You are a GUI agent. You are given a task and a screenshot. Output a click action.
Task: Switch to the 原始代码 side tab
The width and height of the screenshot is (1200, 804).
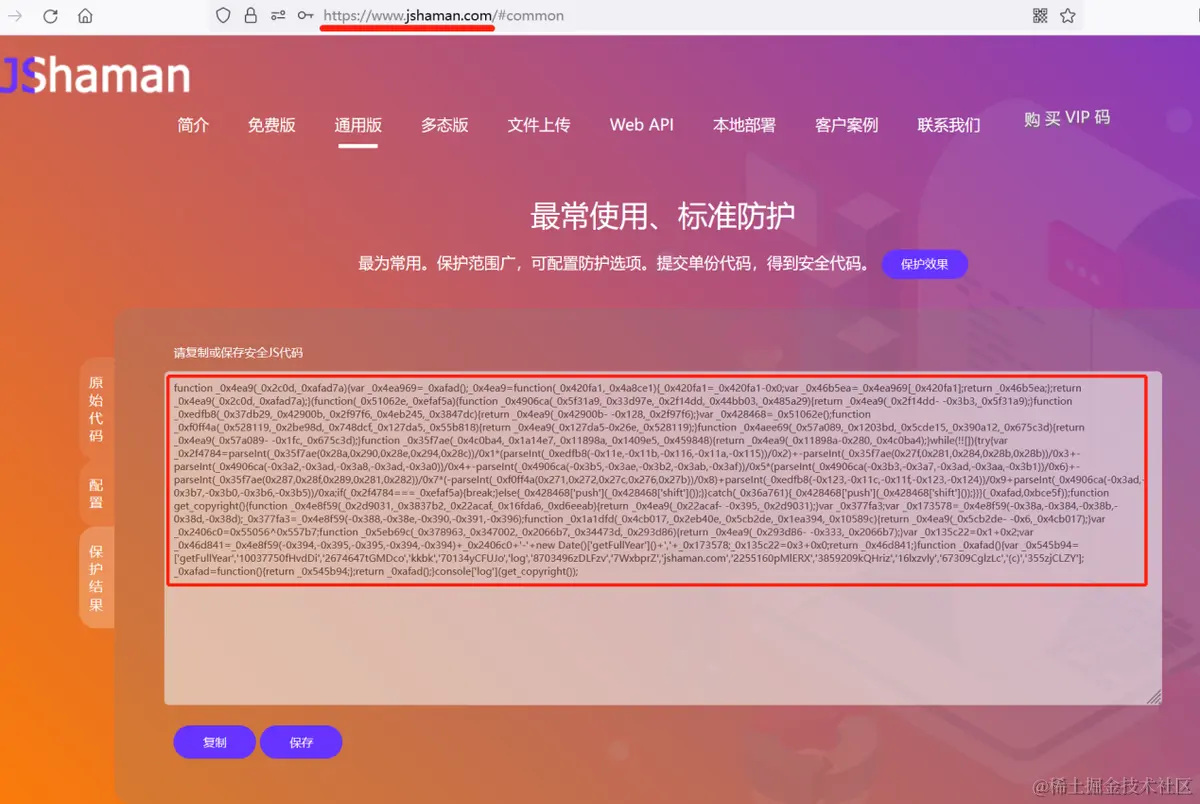click(96, 409)
